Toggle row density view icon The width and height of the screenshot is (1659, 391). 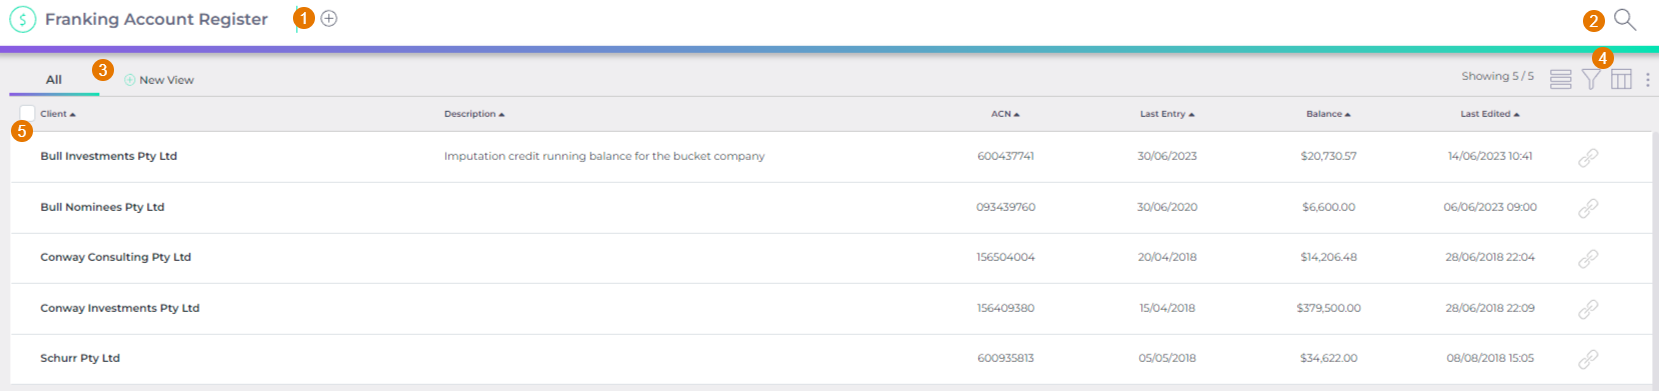(x=1560, y=79)
